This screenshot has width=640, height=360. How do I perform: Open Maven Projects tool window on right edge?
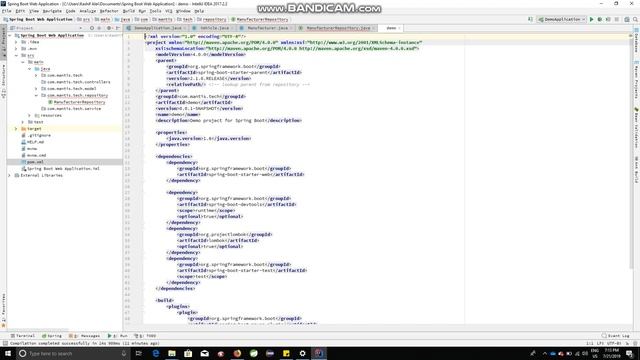pos(636,80)
